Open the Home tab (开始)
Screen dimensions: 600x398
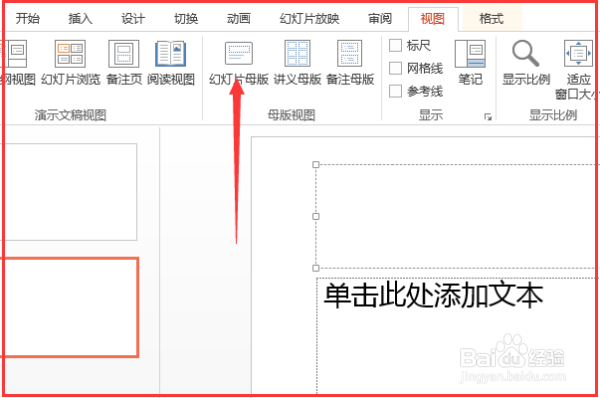point(28,18)
